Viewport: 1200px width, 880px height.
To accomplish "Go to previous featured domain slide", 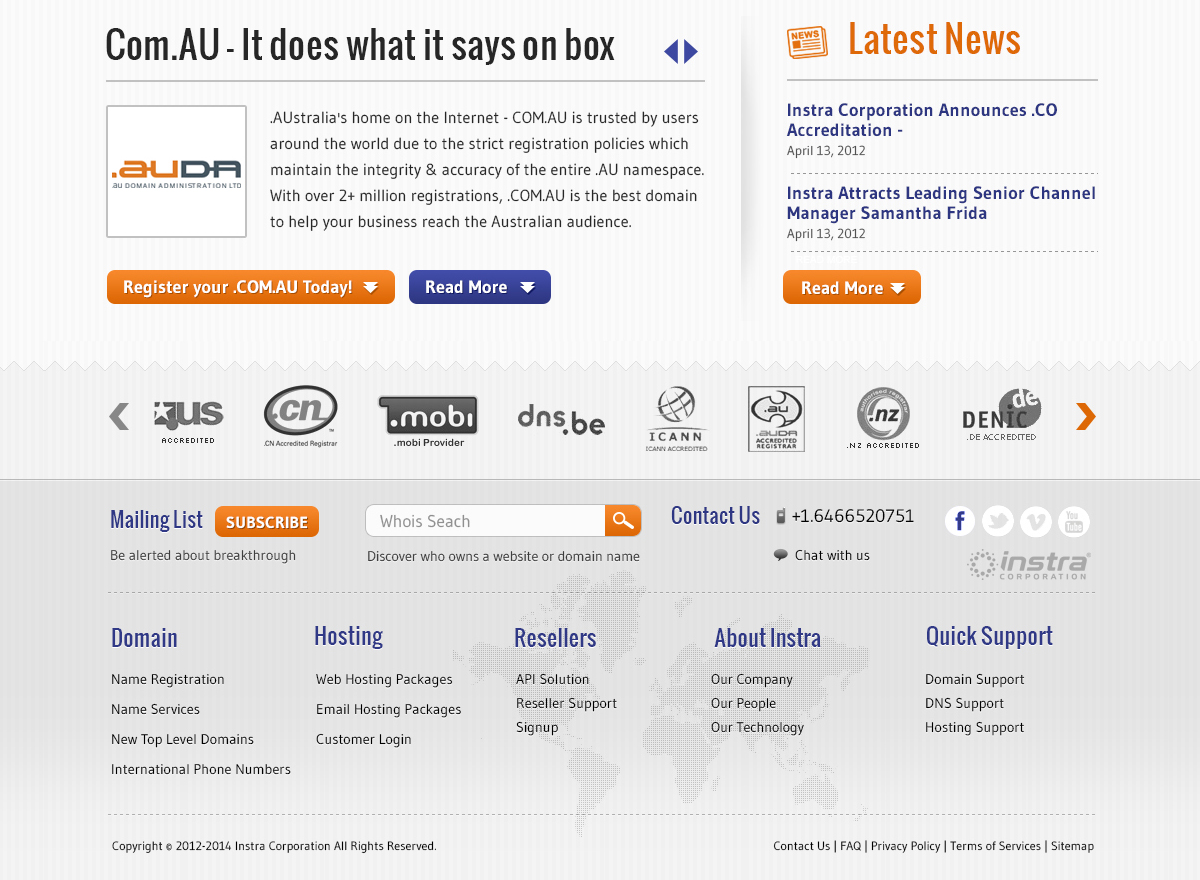I will (x=671, y=52).
